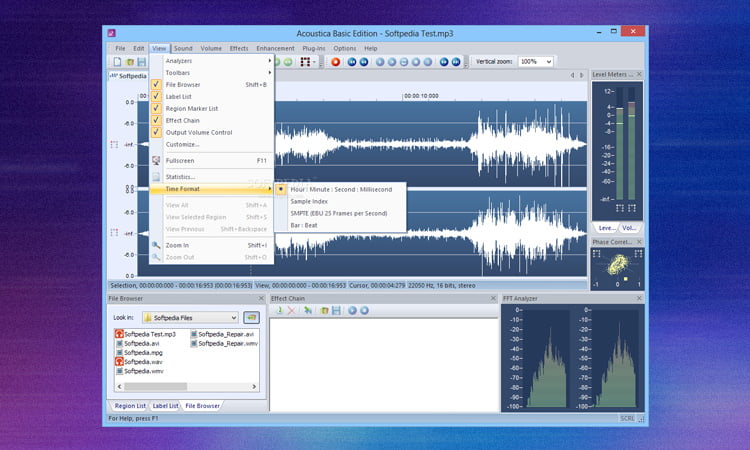Select the Sample Index time format
Viewport: 750px width, 450px height.
pyautogui.click(x=309, y=201)
